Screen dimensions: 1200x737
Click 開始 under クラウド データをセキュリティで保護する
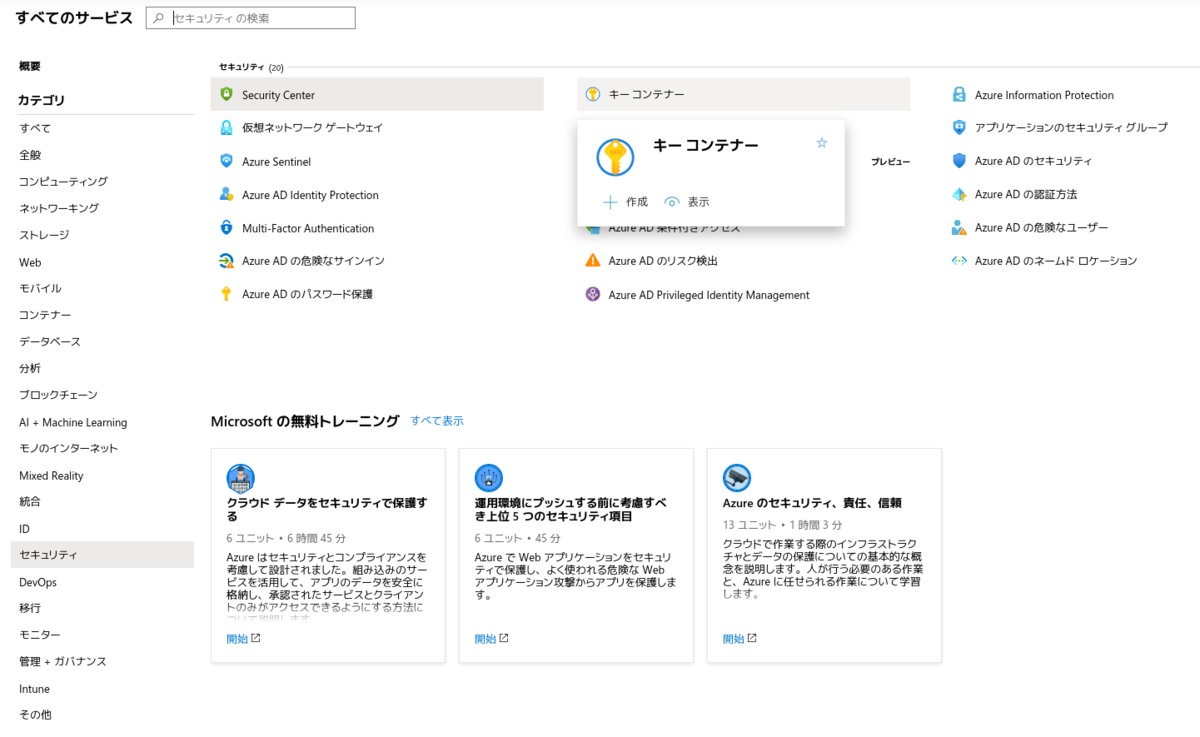[243, 639]
